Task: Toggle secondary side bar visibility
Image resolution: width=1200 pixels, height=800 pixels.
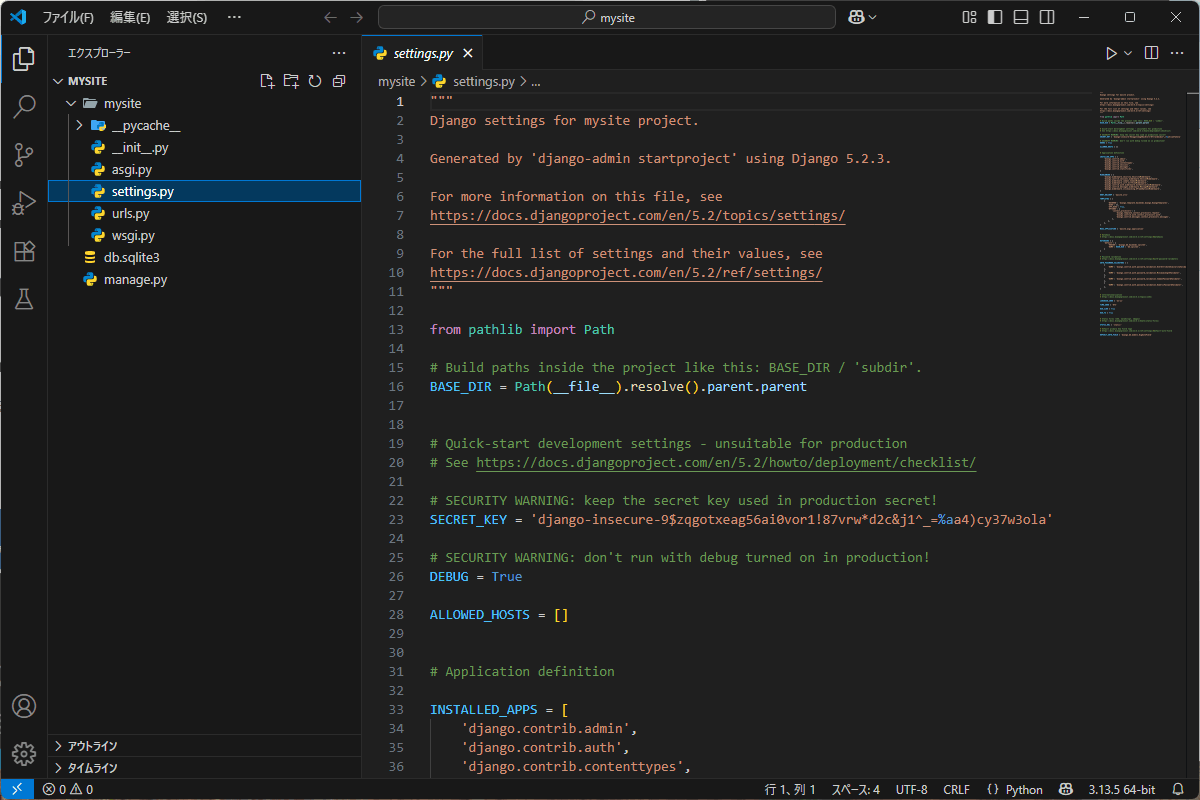Action: coord(1046,17)
